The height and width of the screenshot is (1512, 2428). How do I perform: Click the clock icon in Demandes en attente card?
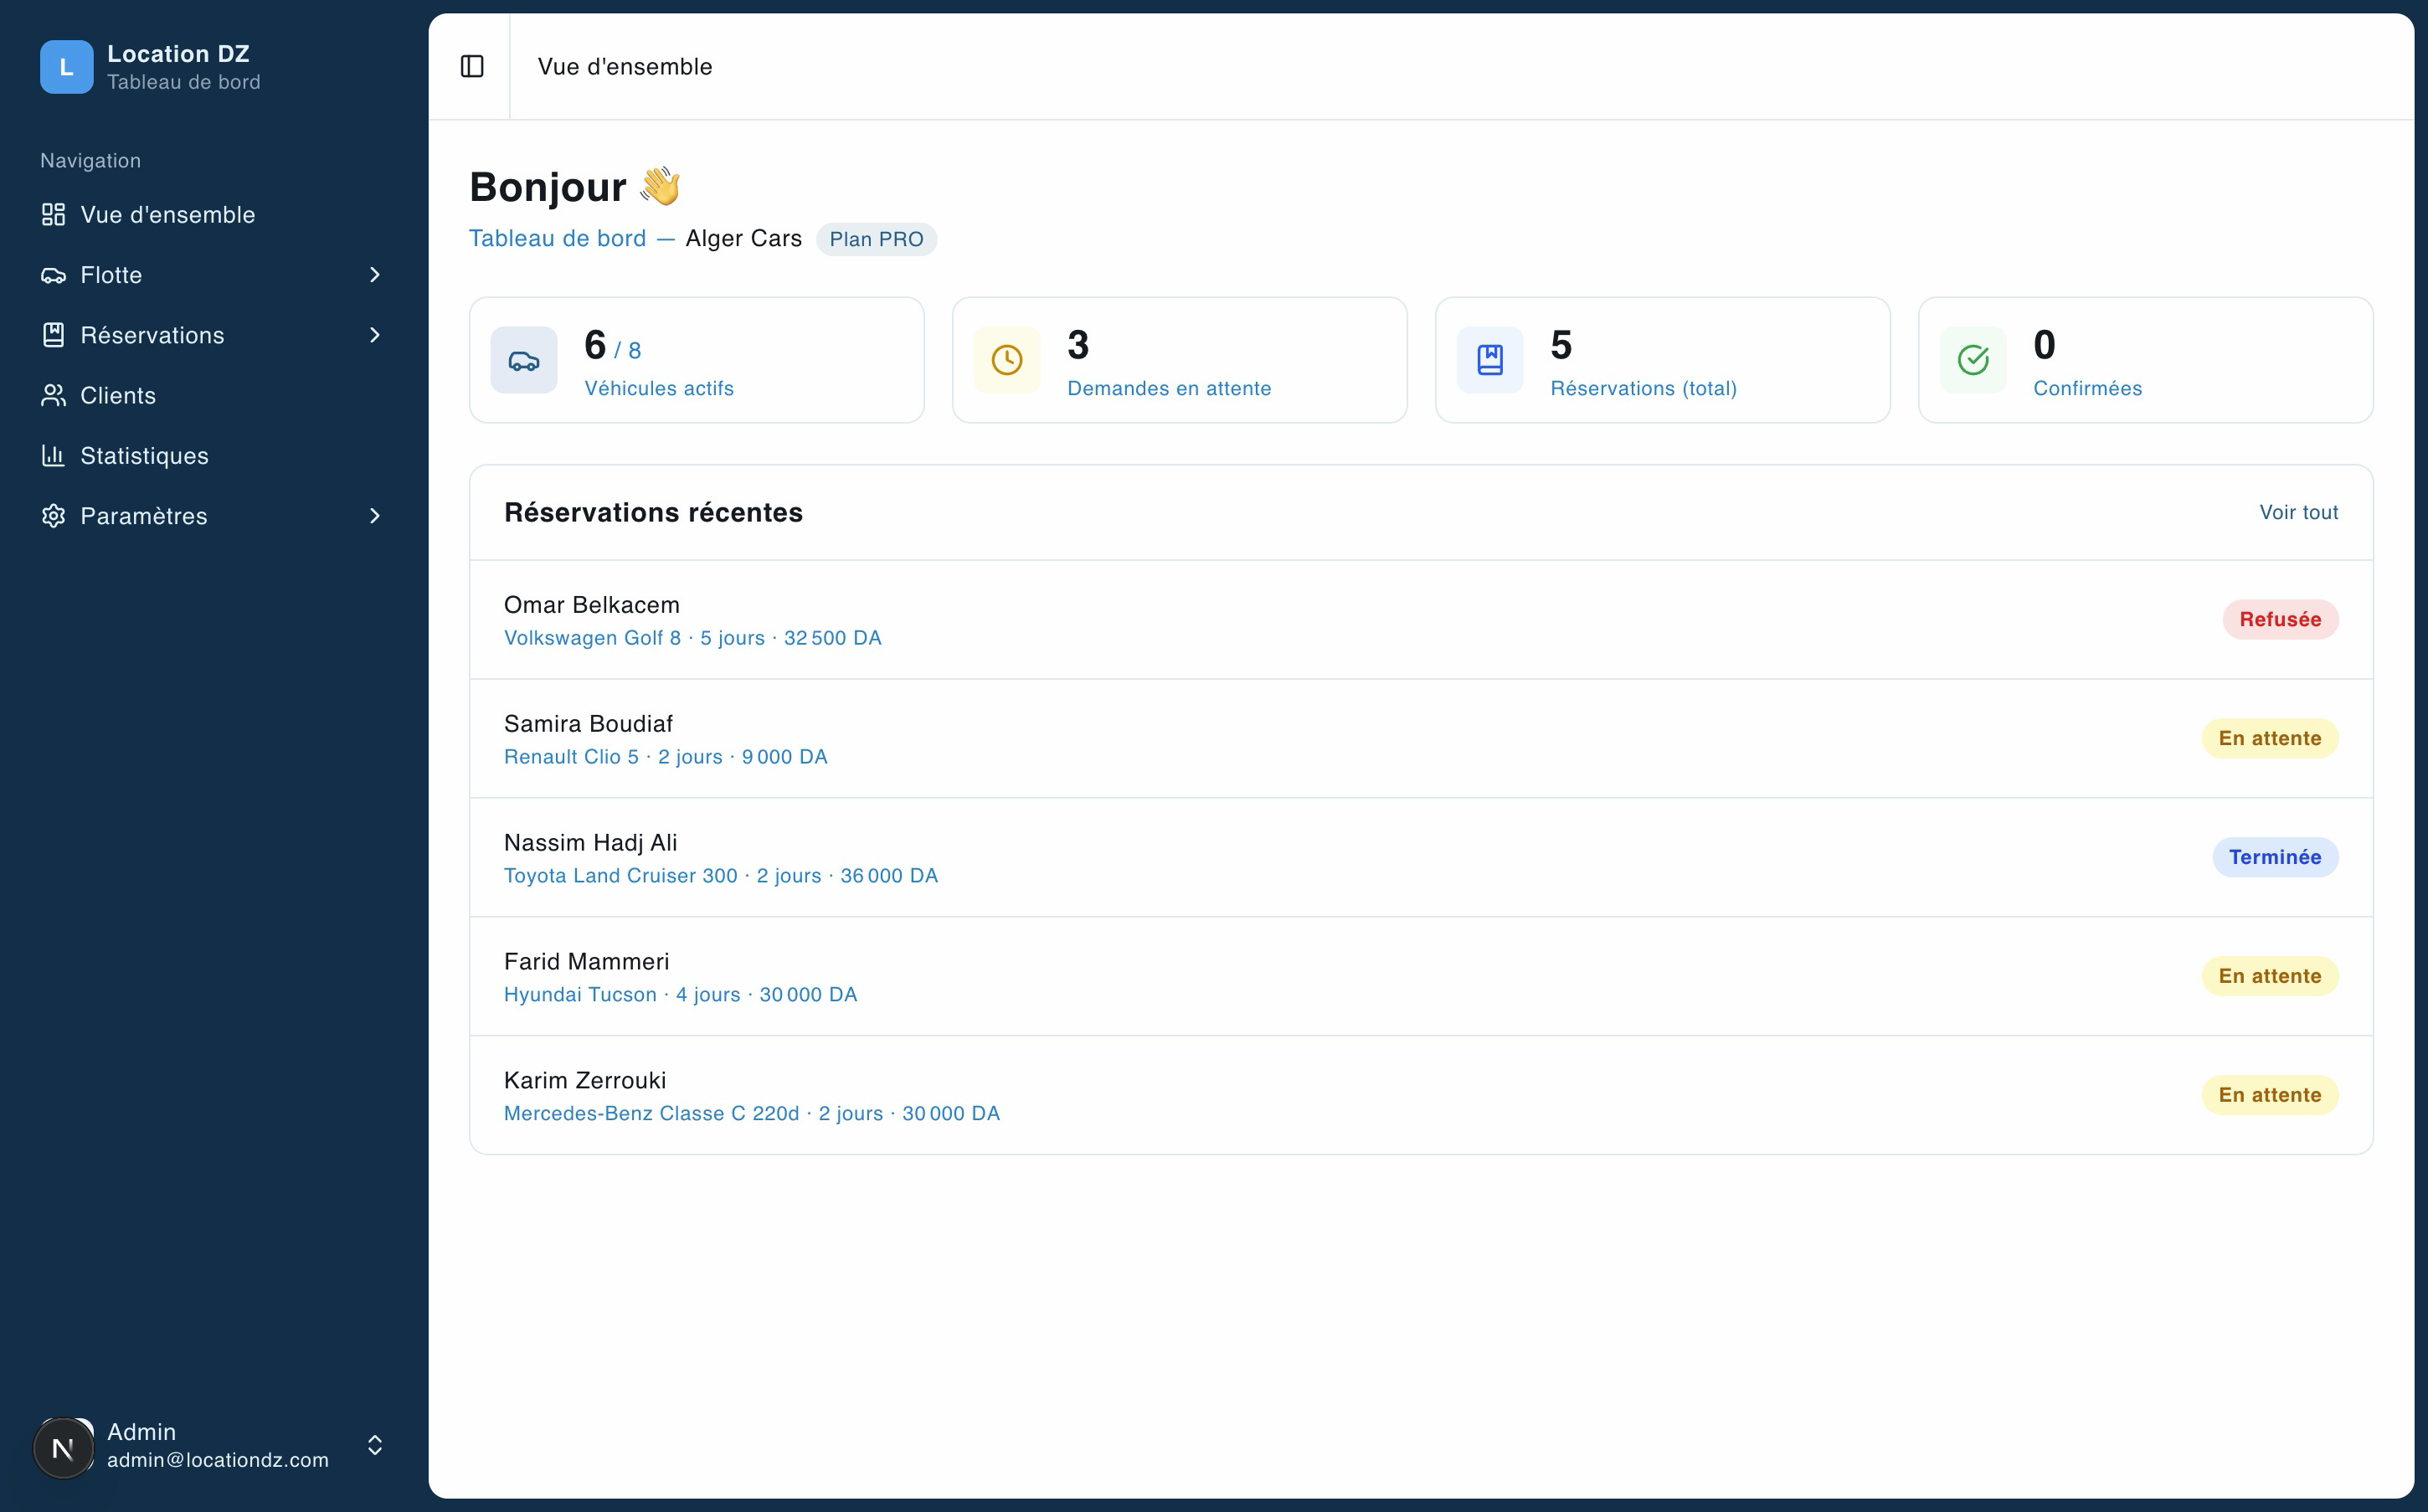pos(1007,360)
